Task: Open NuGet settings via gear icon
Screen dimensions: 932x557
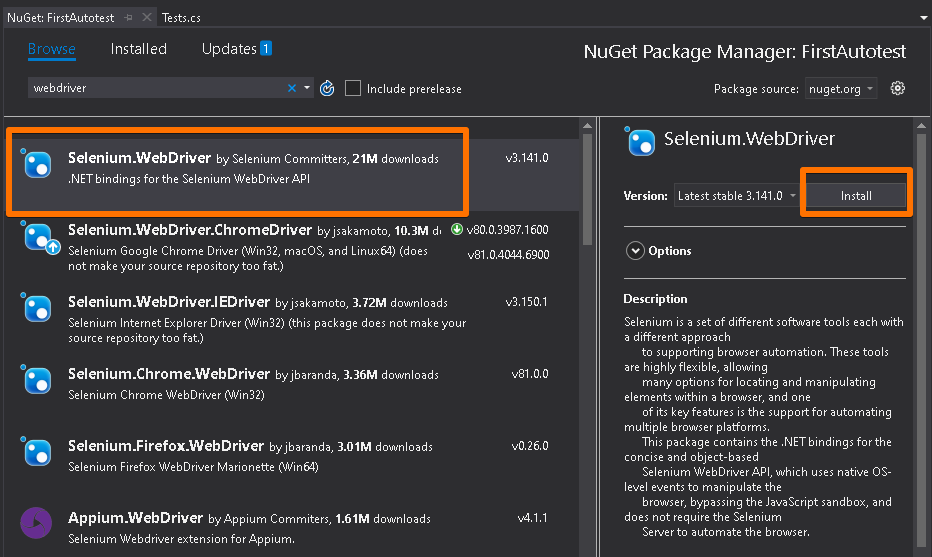Action: pos(897,88)
